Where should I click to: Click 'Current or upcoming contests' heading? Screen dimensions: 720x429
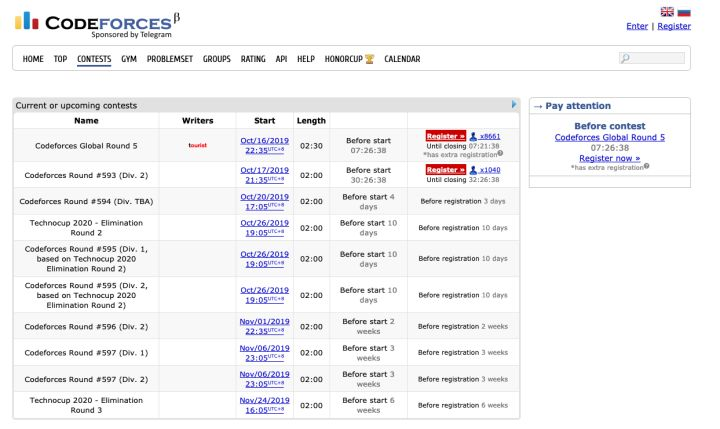(x=76, y=105)
